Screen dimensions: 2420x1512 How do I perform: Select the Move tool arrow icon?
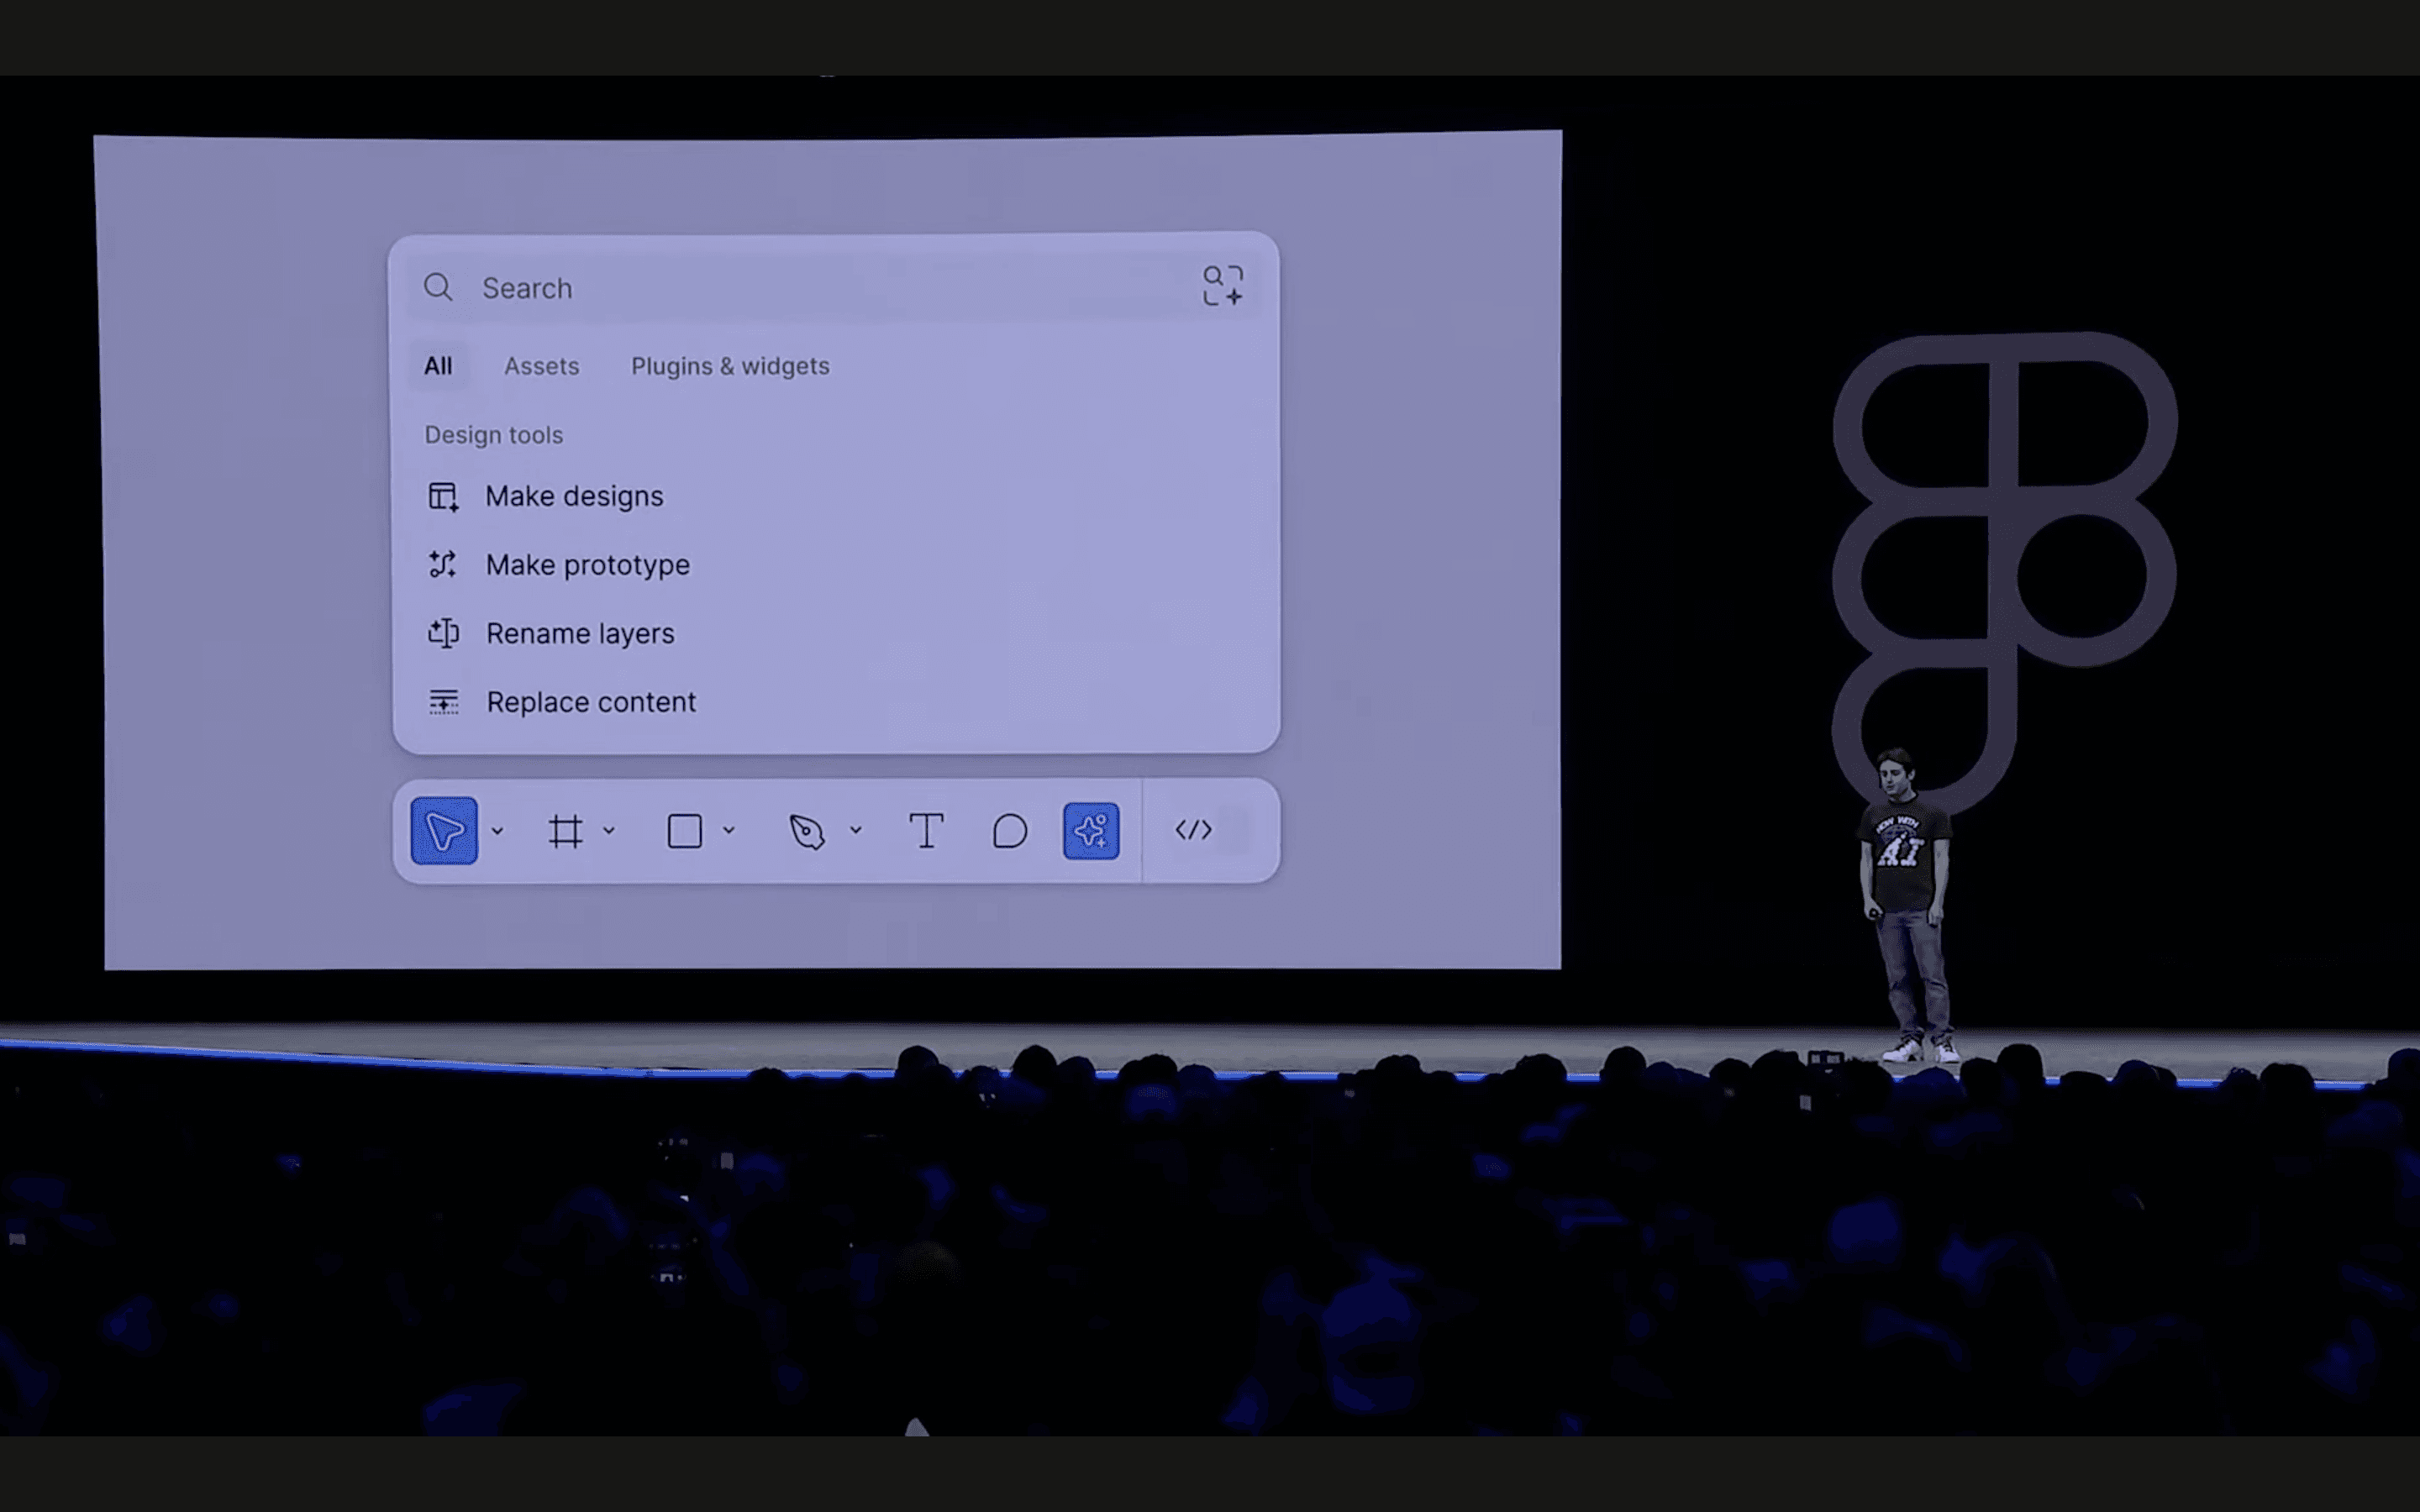(444, 830)
